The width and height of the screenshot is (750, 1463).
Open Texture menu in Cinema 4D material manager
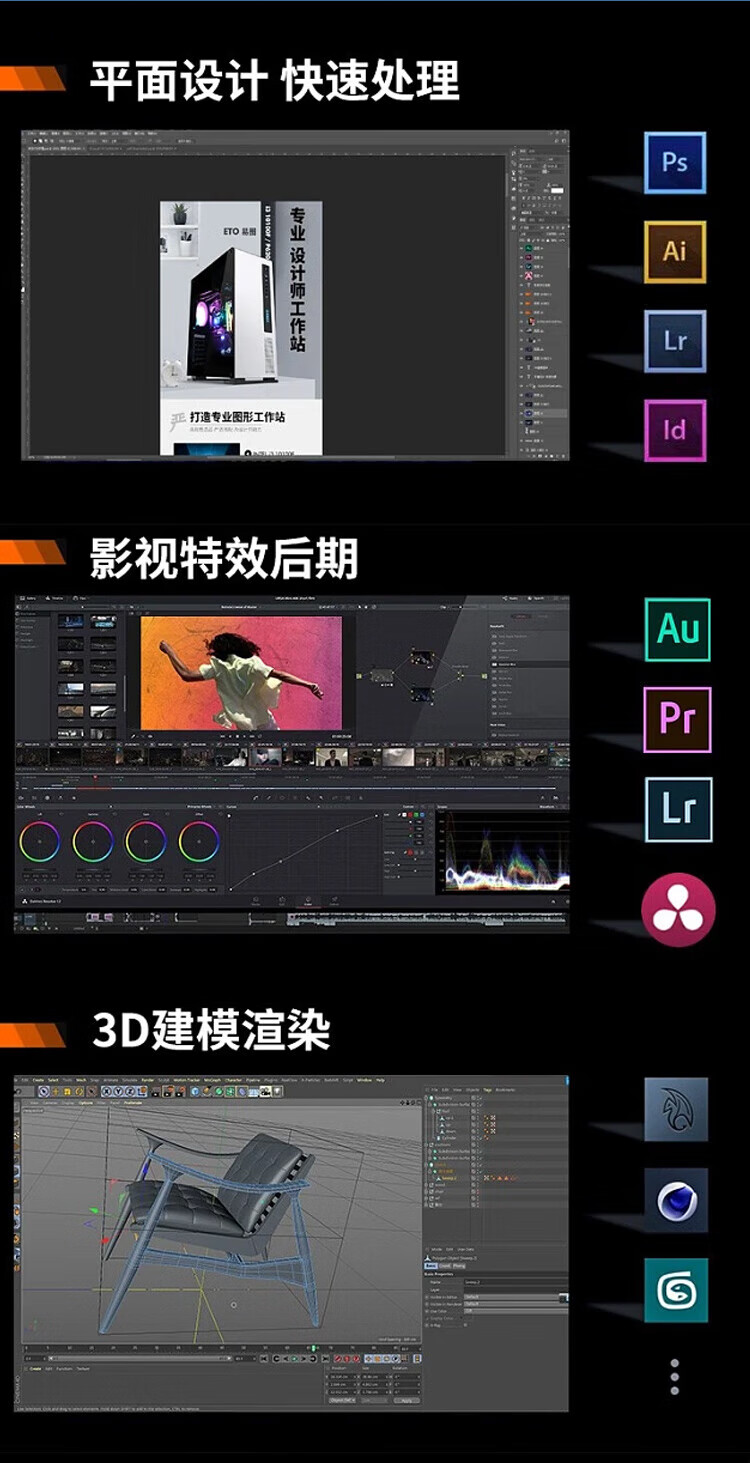[83, 1369]
